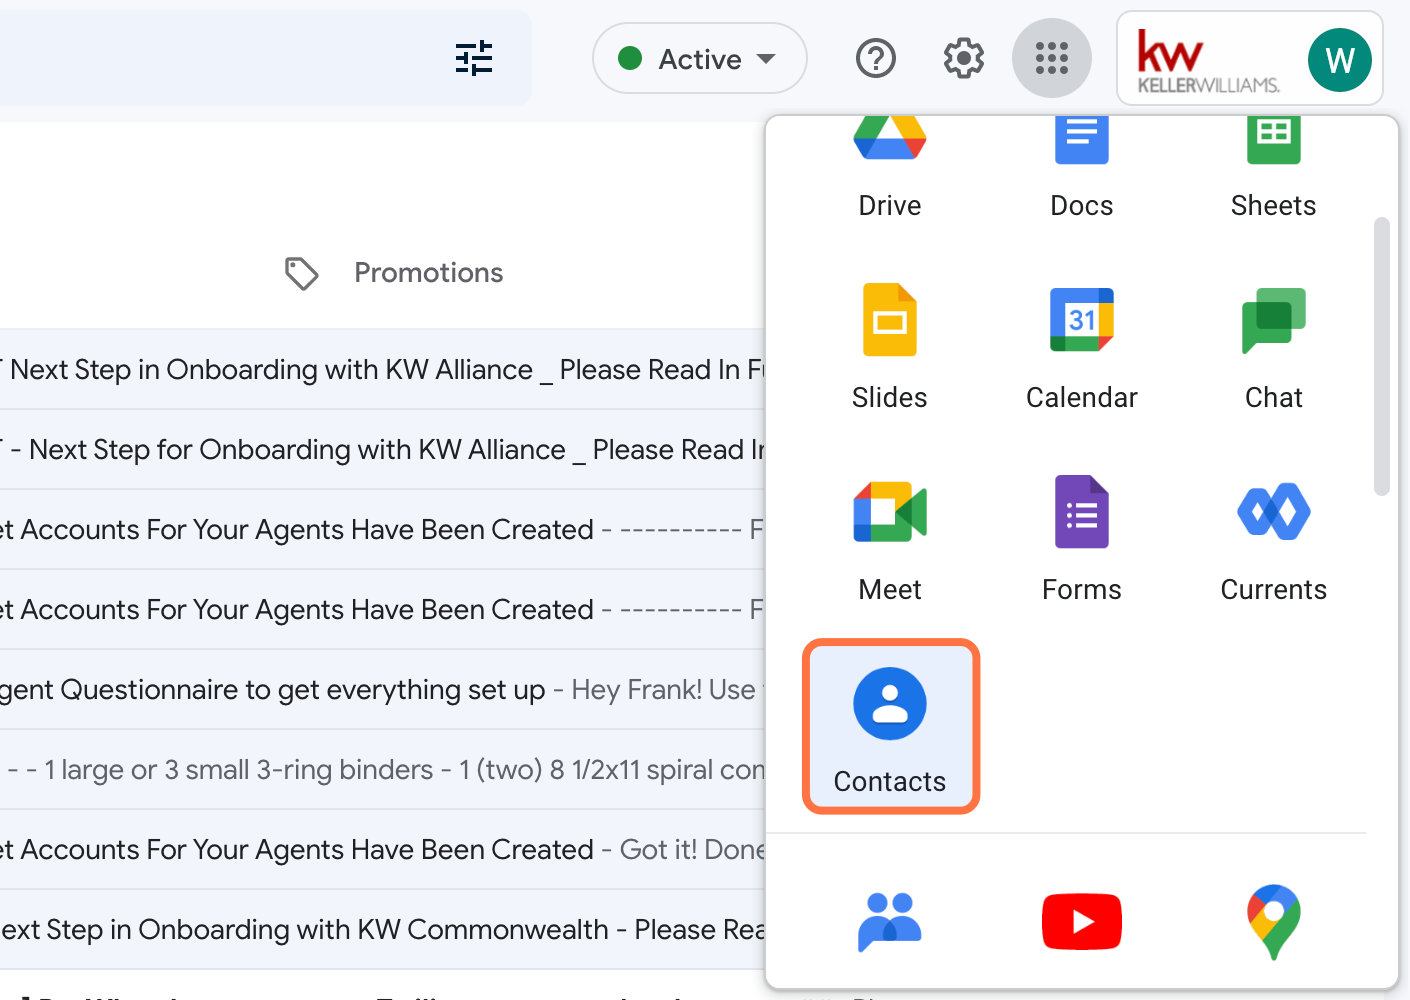Switch to the Promotions tab
The image size is (1410, 1000).
(394, 273)
